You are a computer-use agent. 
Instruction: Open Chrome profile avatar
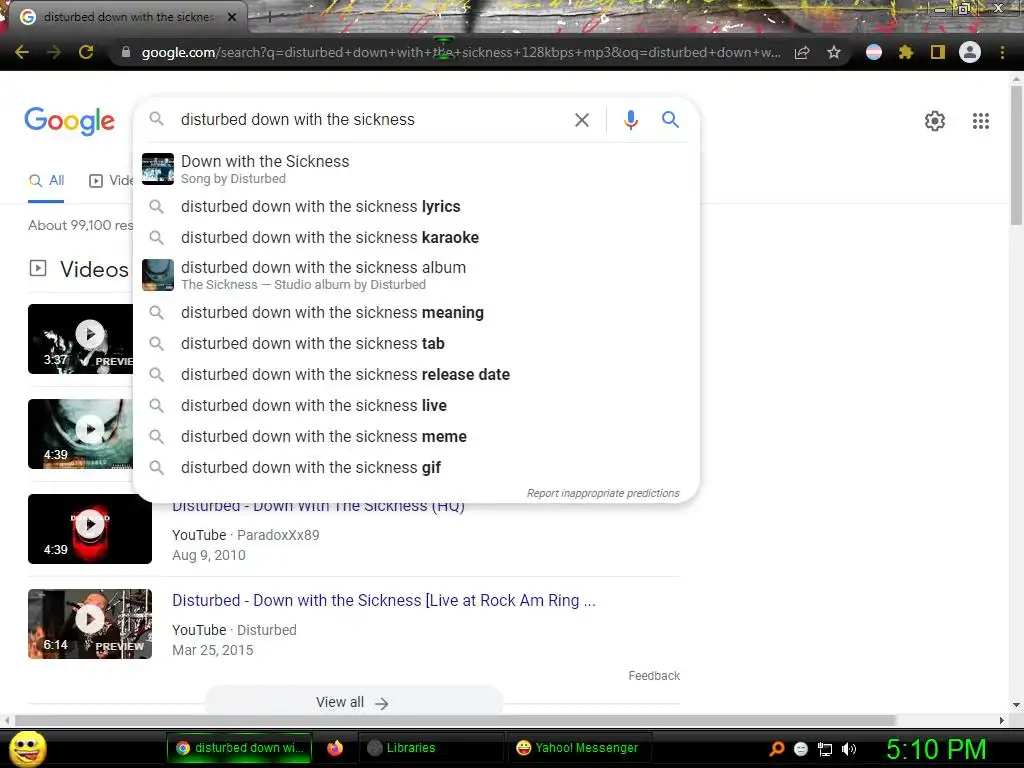[970, 52]
